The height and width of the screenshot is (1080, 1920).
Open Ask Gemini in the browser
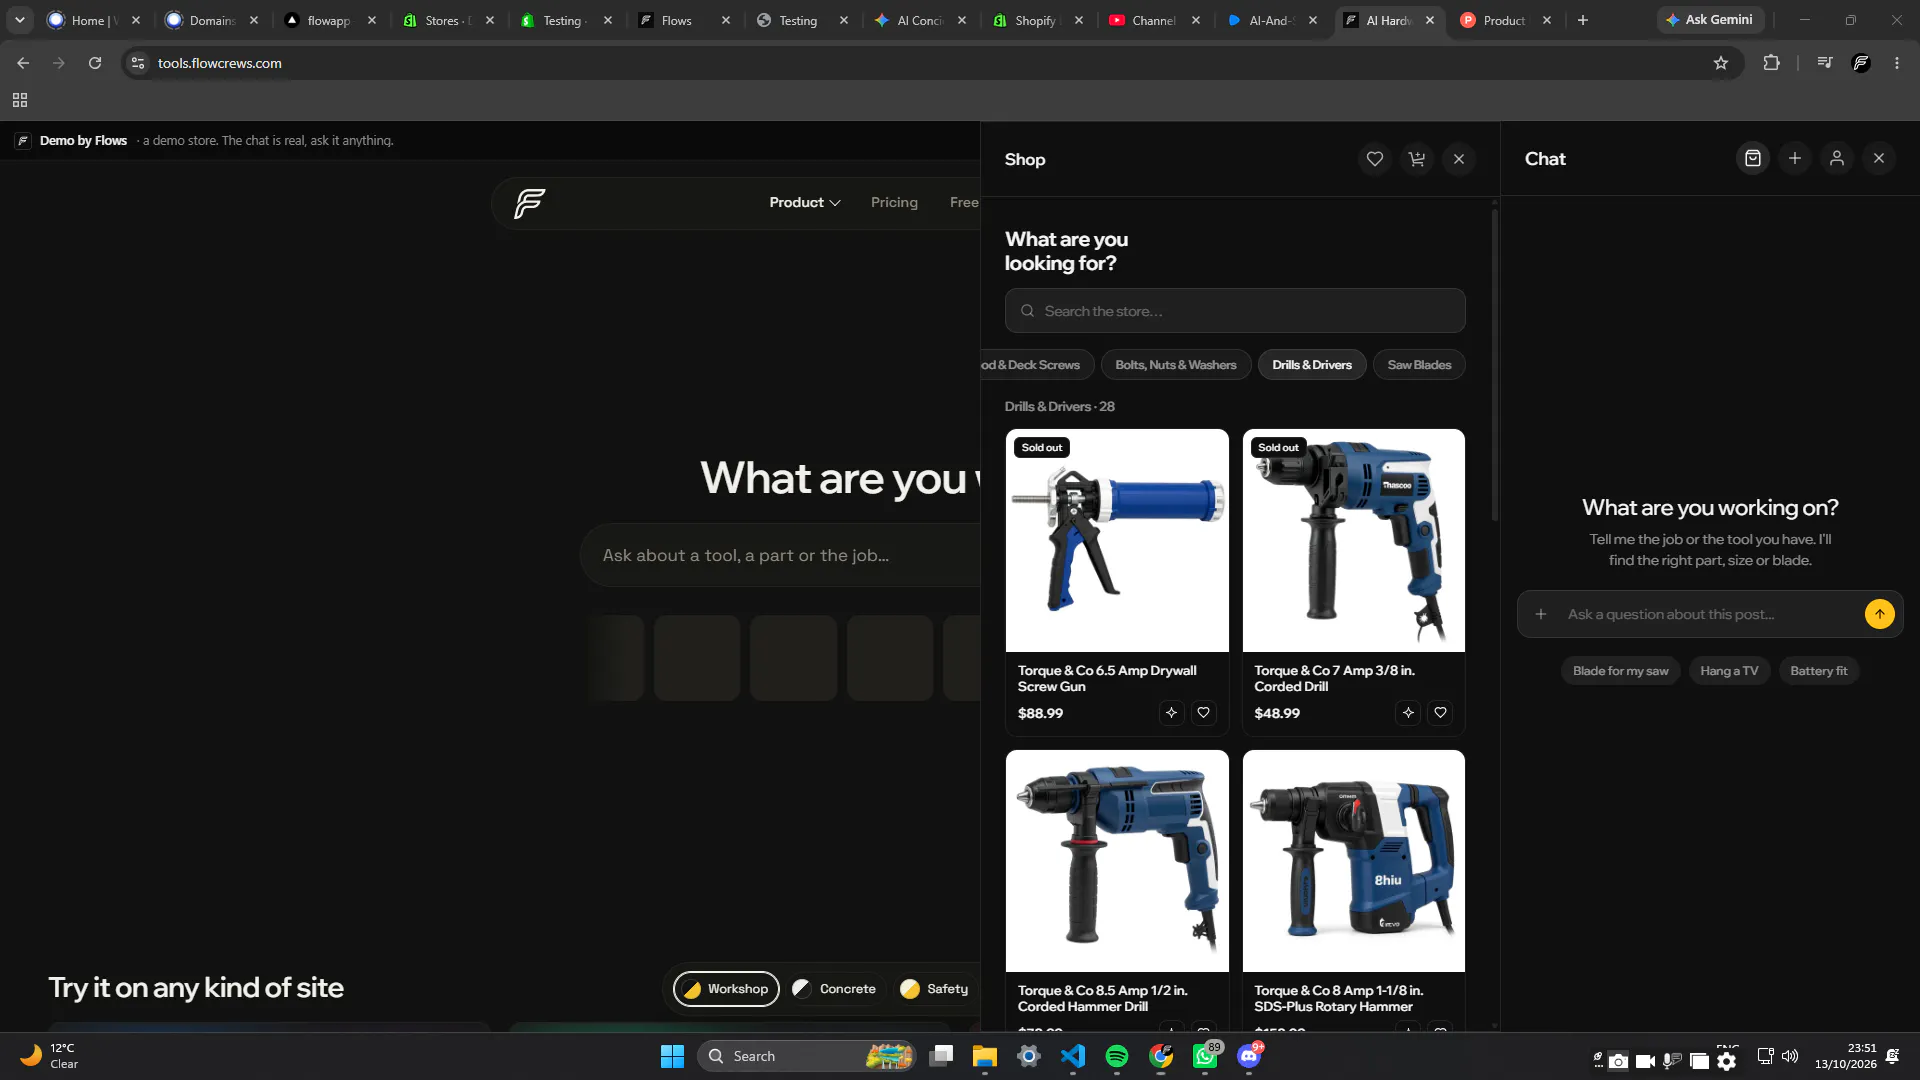(x=1709, y=20)
